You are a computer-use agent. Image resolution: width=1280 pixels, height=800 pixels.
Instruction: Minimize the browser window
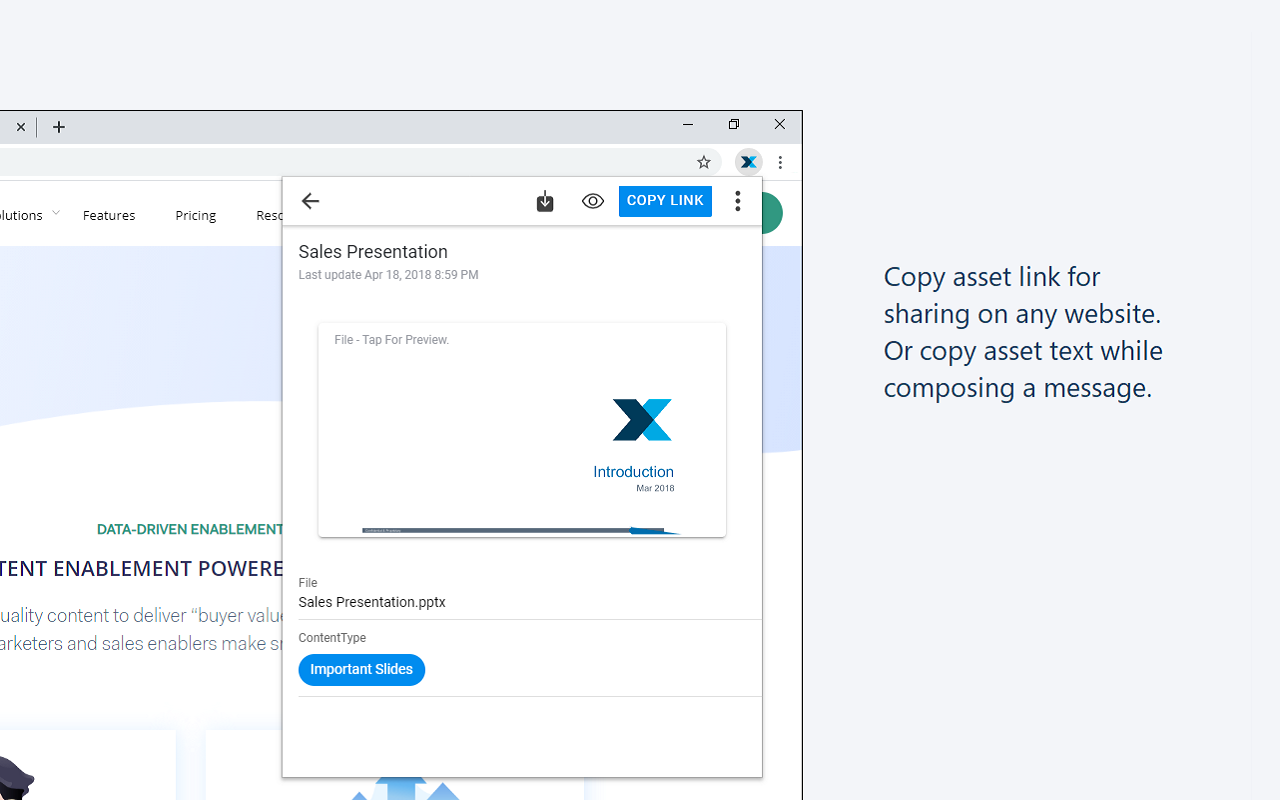688,125
